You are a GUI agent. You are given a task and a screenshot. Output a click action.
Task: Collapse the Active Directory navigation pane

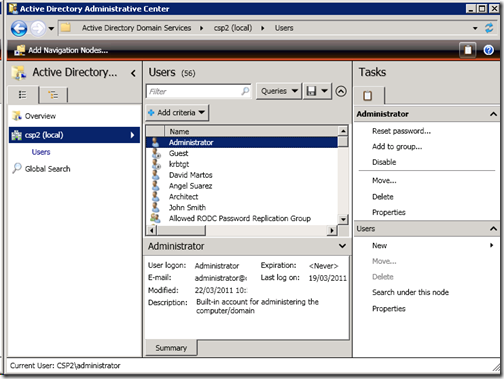click(x=133, y=73)
